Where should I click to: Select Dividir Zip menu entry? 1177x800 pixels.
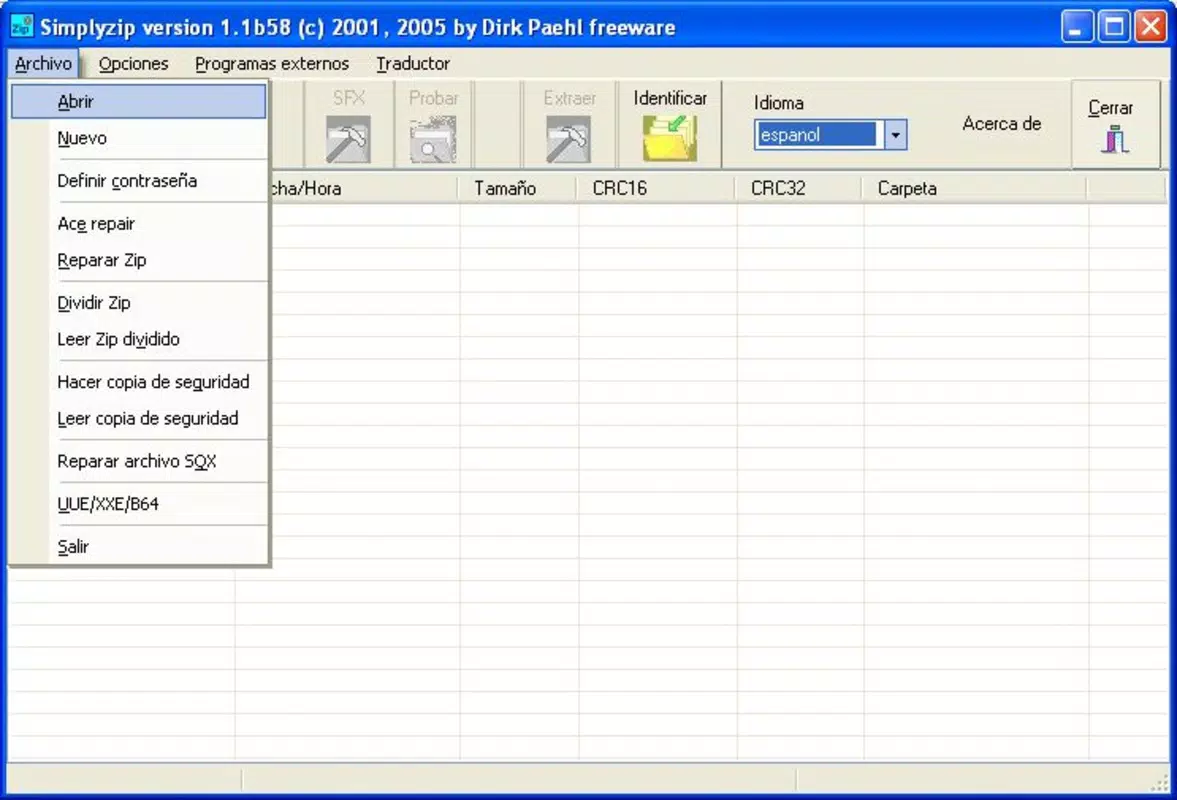click(139, 303)
